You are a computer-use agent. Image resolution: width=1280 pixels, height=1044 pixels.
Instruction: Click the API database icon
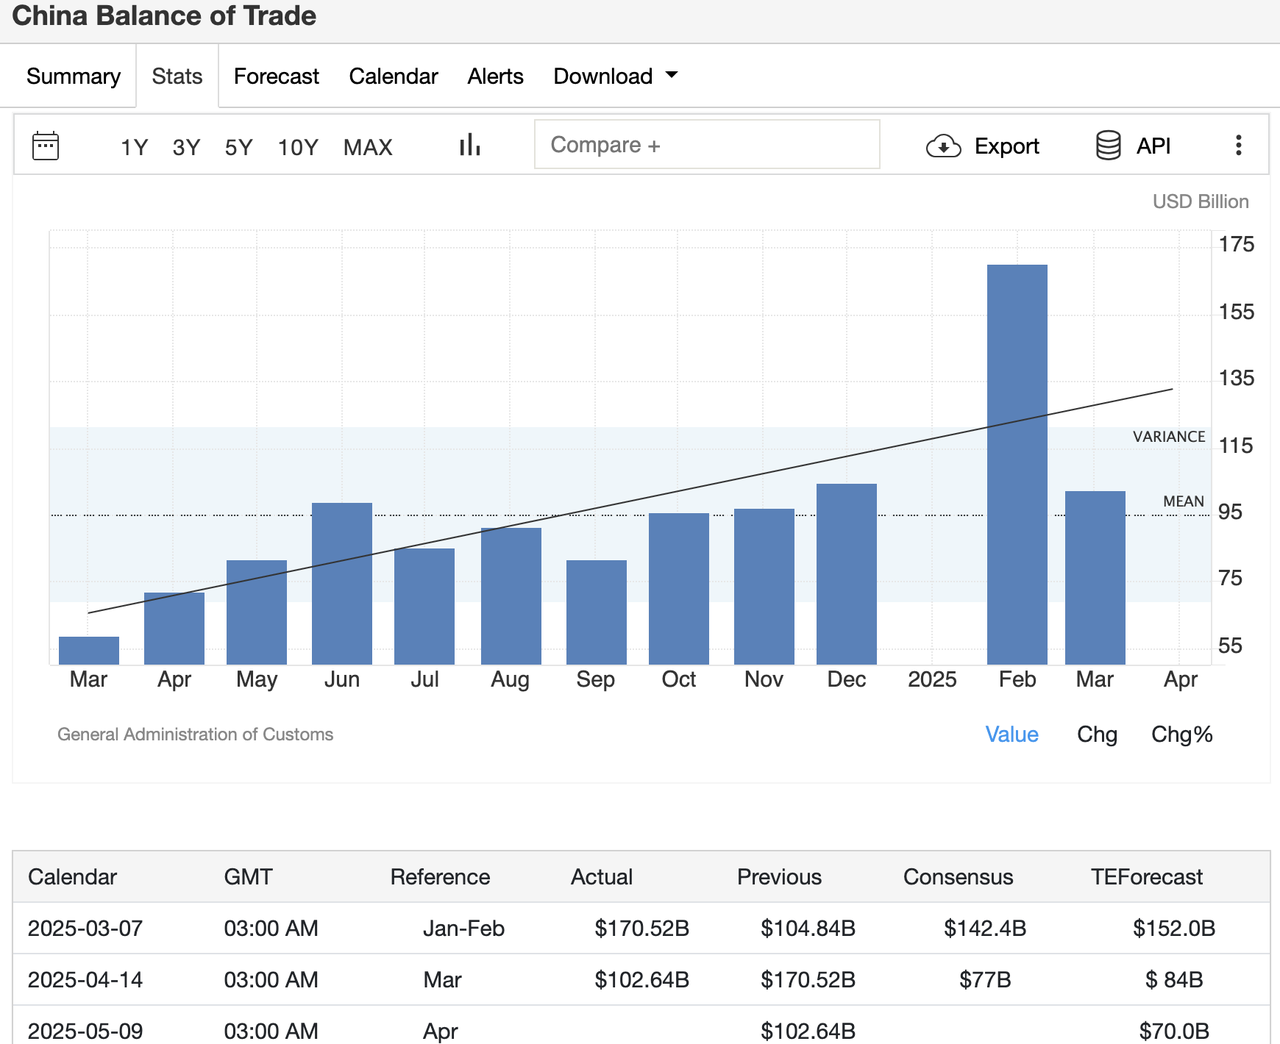tap(1108, 146)
